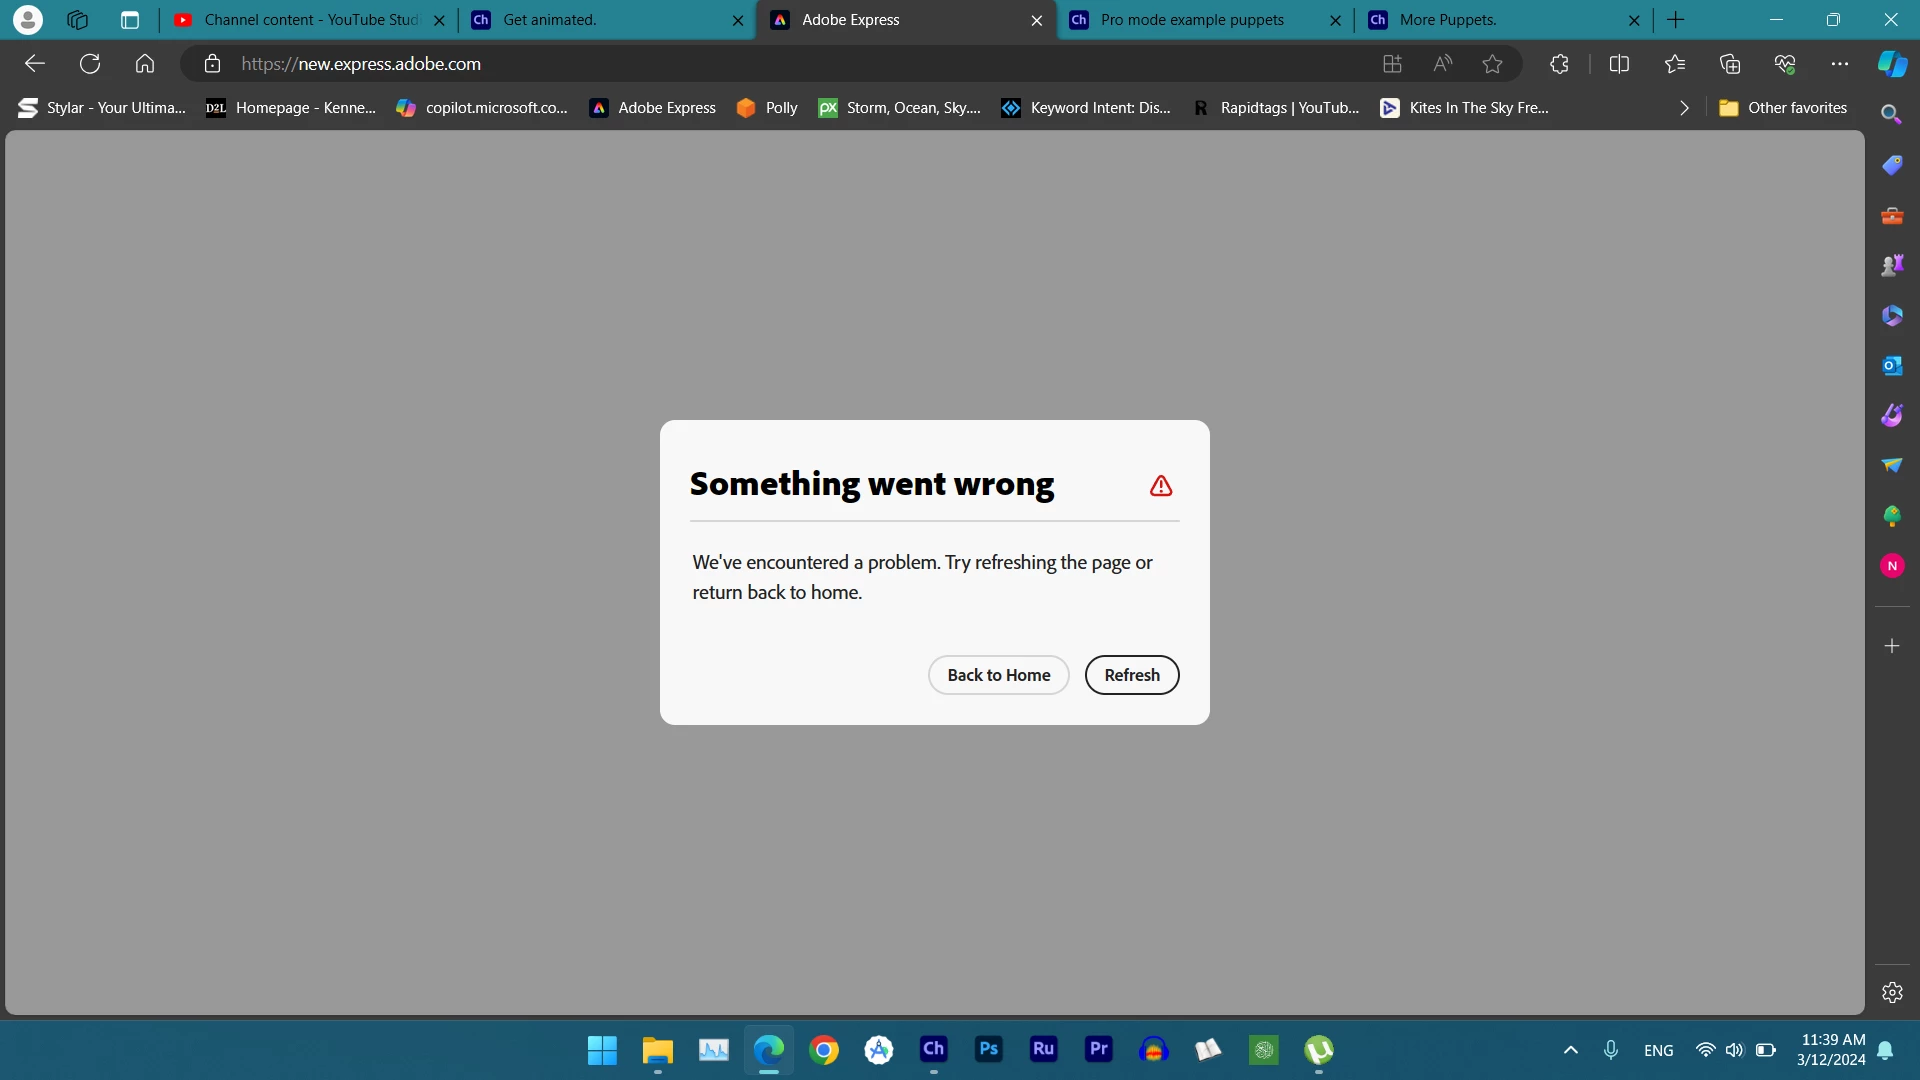The width and height of the screenshot is (1920, 1080).
Task: Toggle split screen view icon
Action: [1619, 64]
